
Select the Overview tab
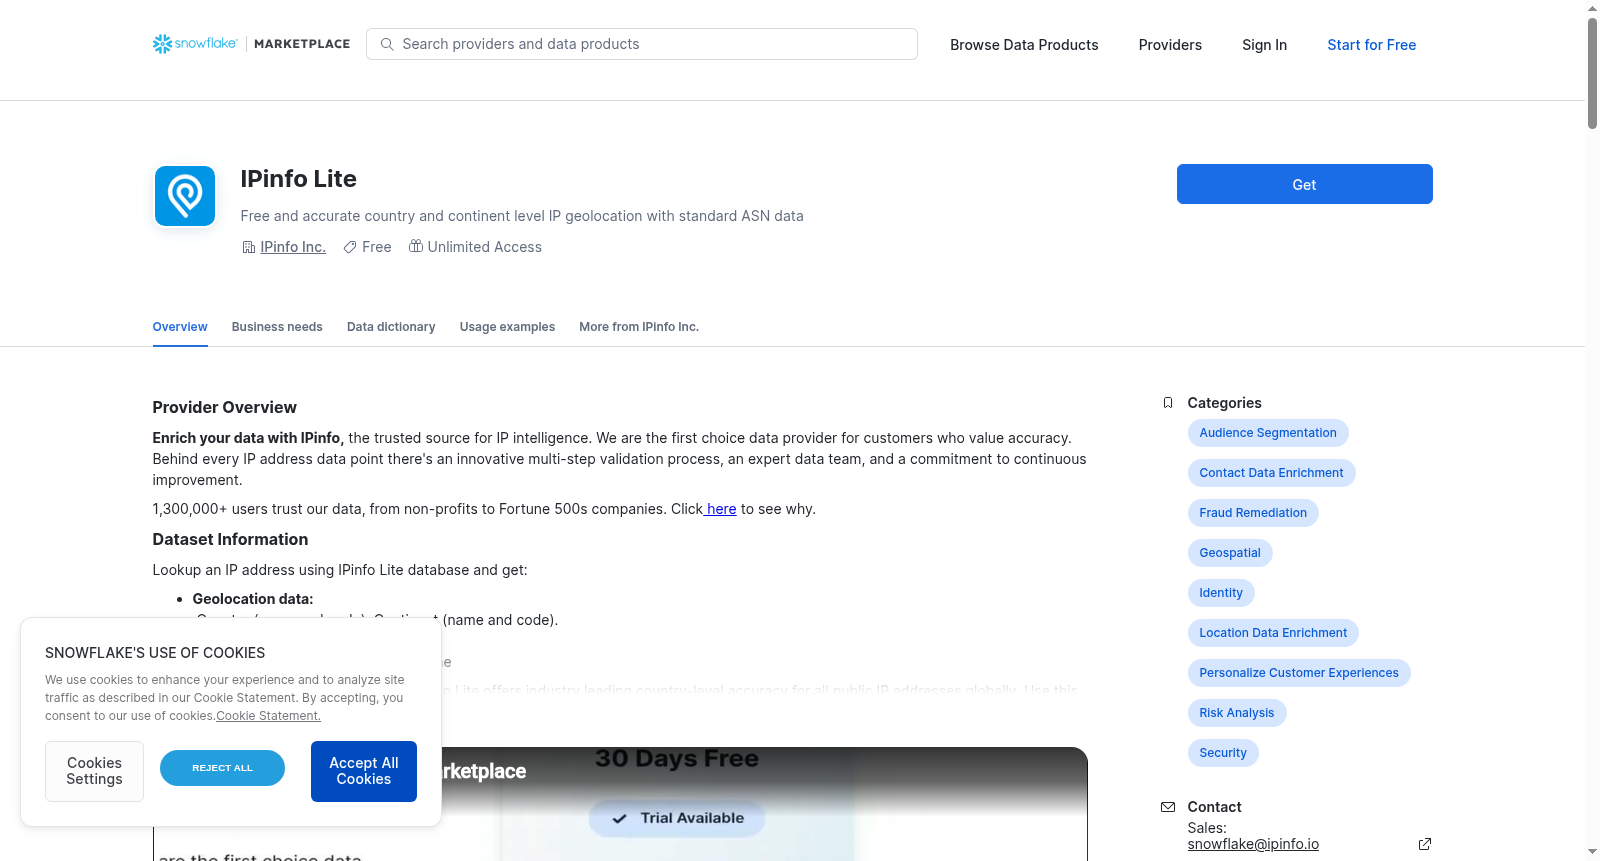click(x=180, y=327)
